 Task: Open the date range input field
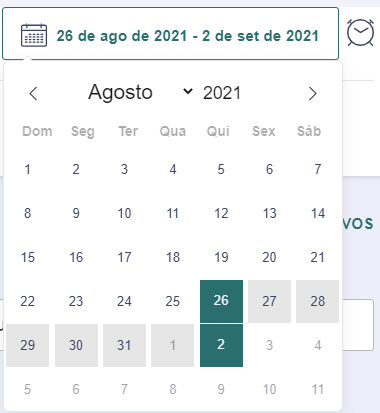(170, 34)
